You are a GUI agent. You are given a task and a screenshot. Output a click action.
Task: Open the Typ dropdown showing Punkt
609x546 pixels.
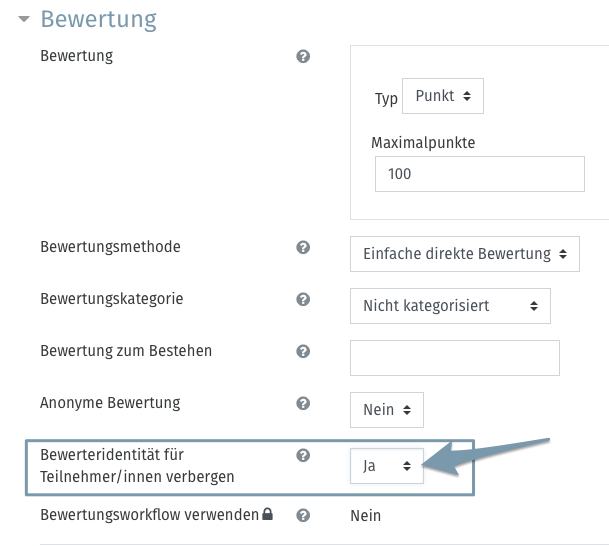(443, 96)
